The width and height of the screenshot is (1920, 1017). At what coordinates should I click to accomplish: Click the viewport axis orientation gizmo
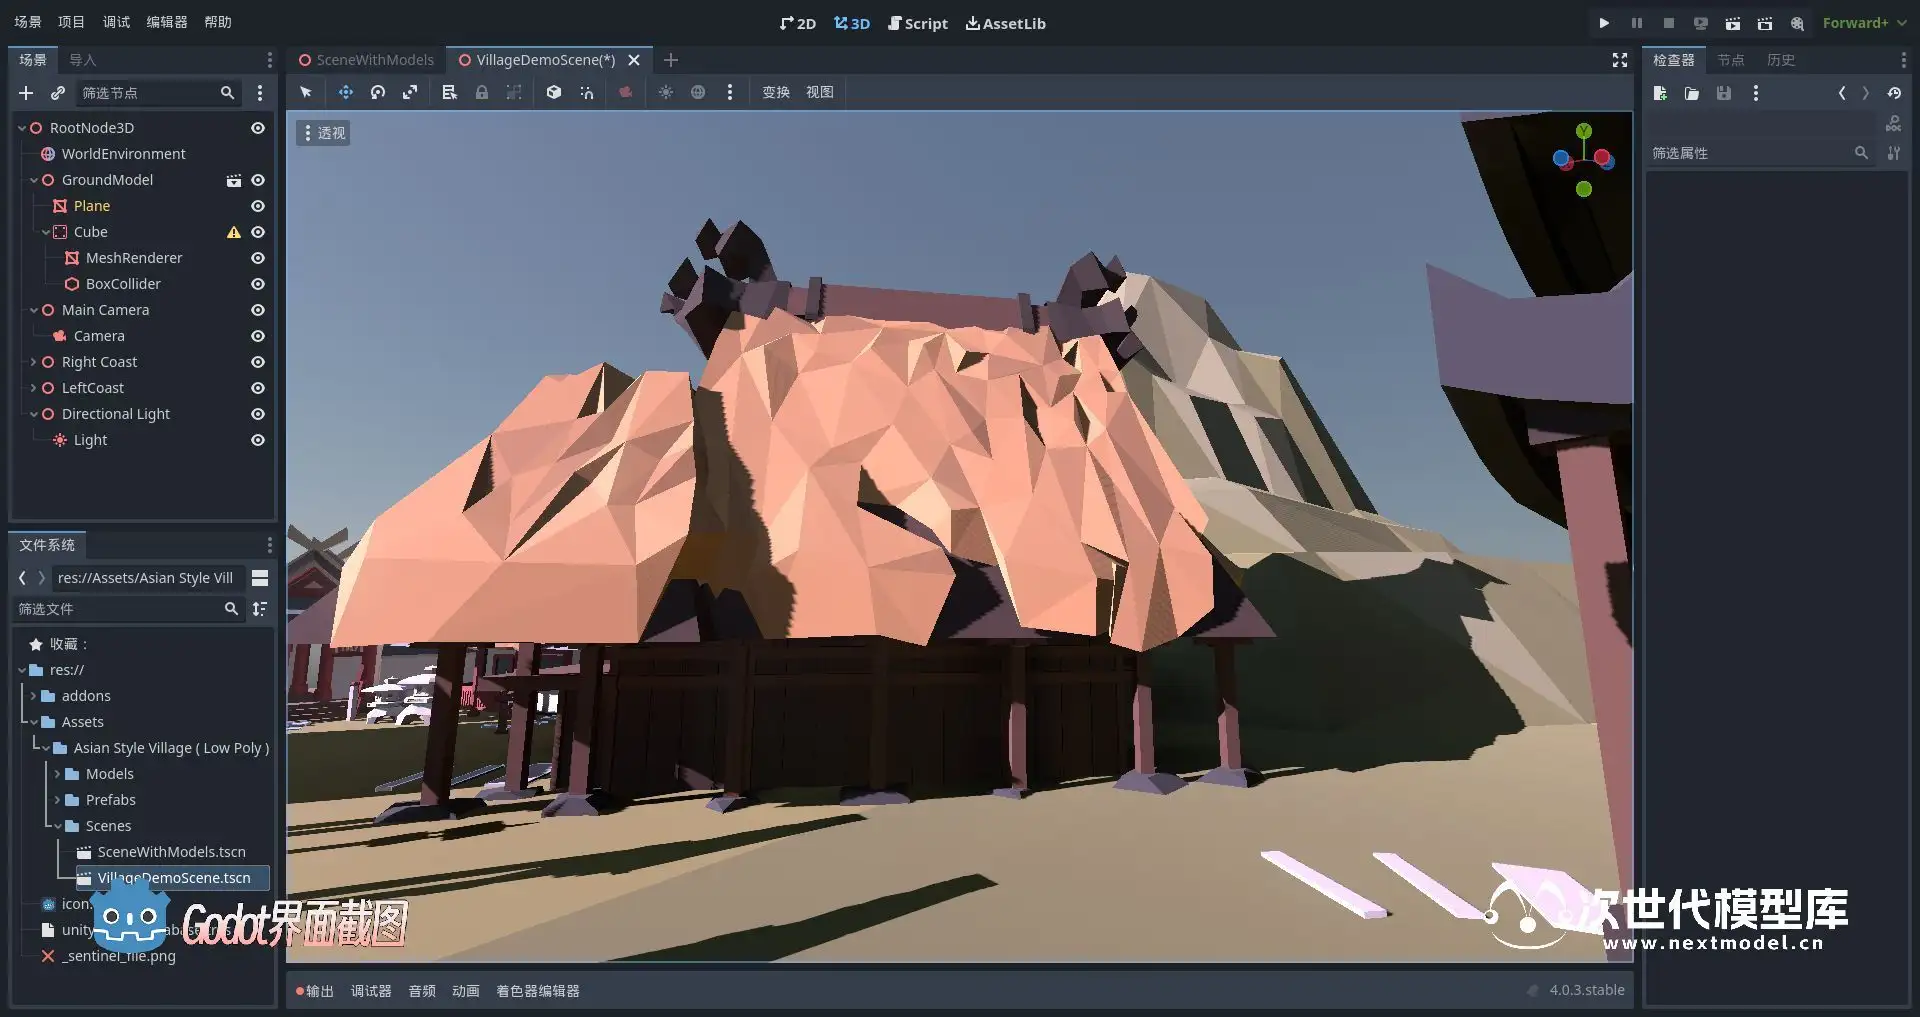coord(1583,160)
